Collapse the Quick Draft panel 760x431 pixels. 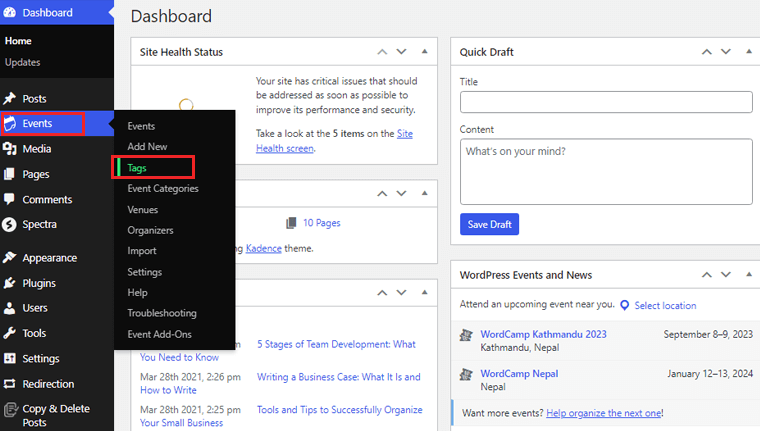(x=749, y=51)
